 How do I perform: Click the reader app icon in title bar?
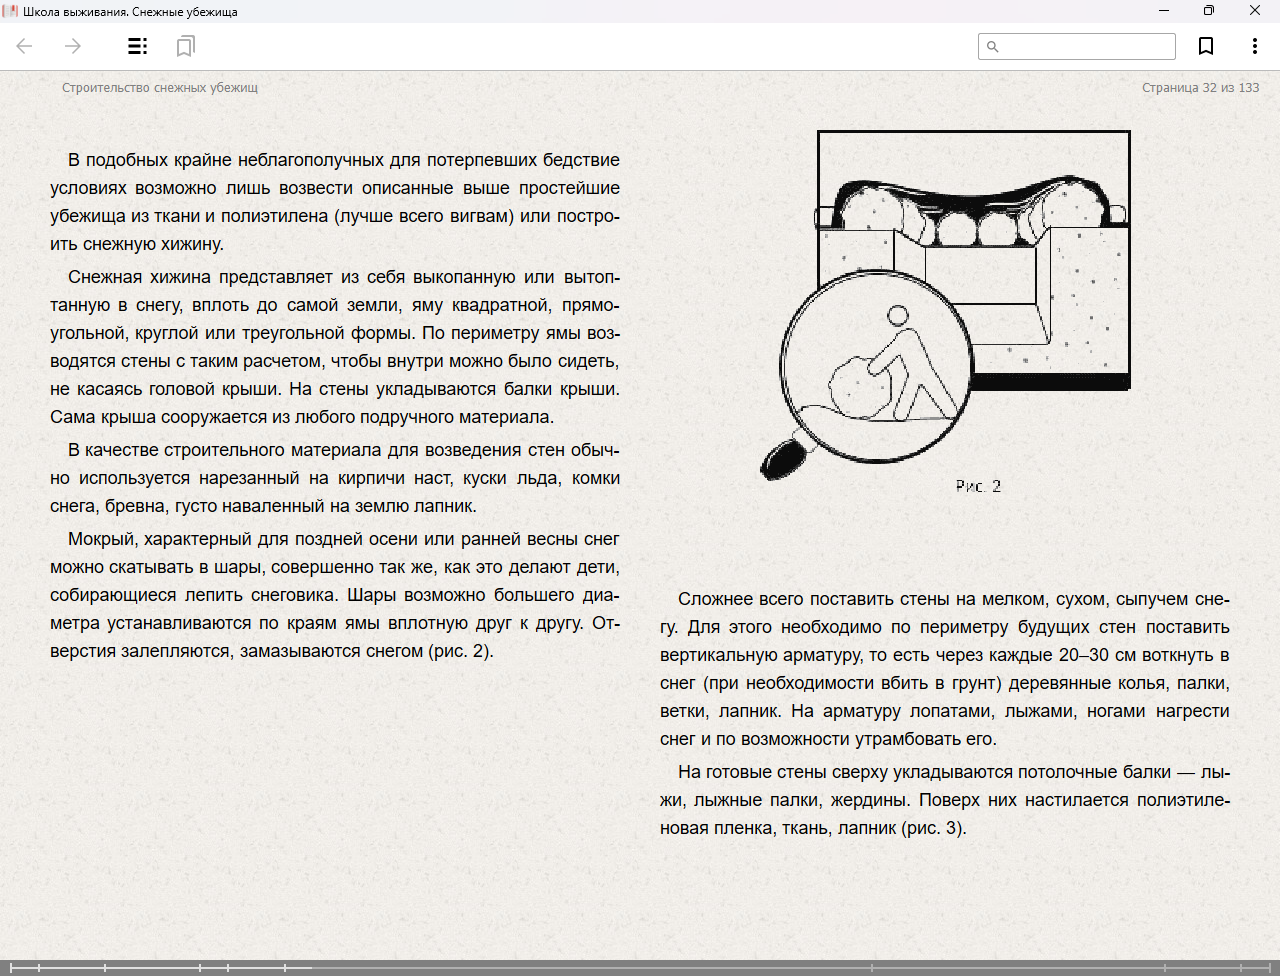tap(10, 11)
